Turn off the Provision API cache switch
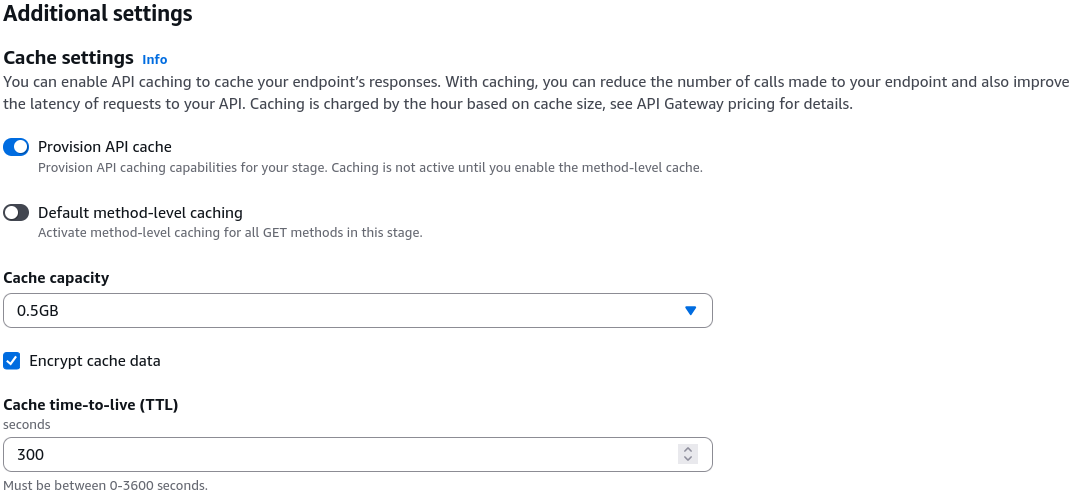The height and width of the screenshot is (497, 1073). pyautogui.click(x=16, y=147)
